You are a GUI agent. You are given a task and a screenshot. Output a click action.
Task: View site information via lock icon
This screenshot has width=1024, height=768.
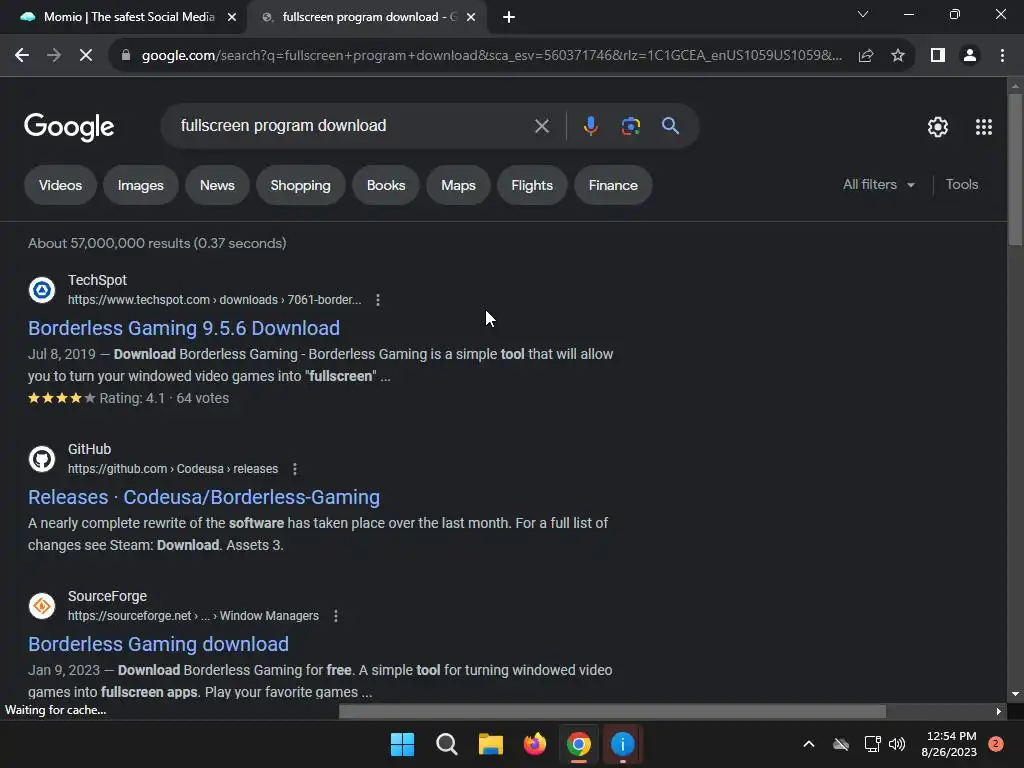click(125, 56)
